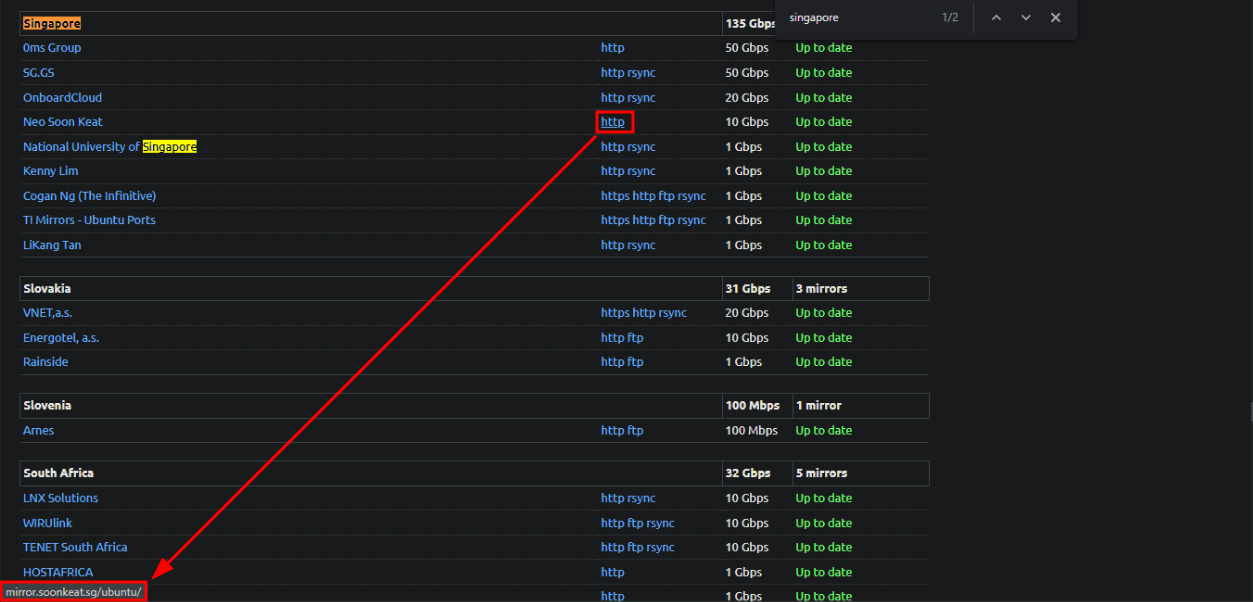Open the SG.GS mirror page
Viewport: 1253px width, 602px height.
pyautogui.click(x=39, y=73)
